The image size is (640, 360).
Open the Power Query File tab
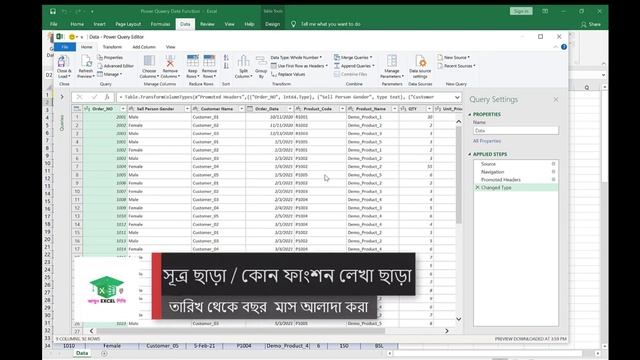click(x=65, y=47)
